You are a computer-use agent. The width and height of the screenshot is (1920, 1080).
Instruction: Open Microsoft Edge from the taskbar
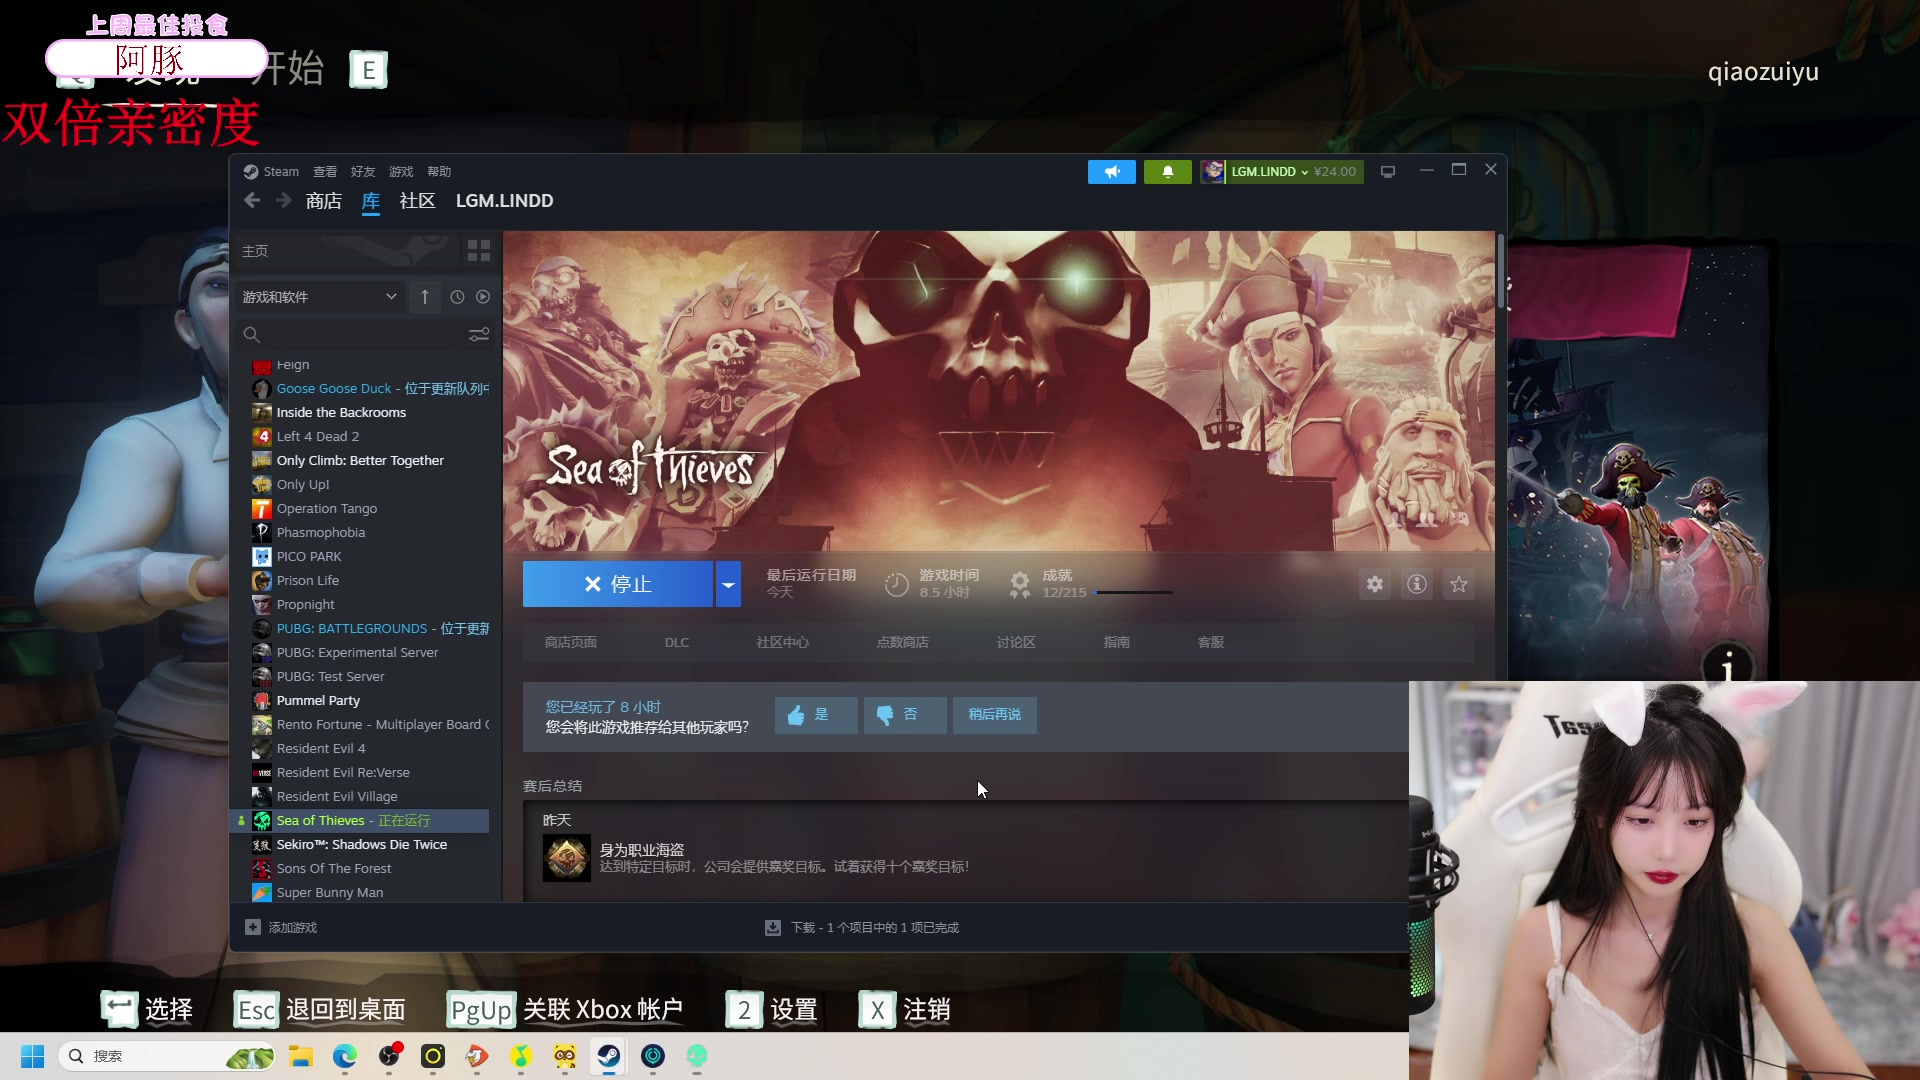point(345,1056)
